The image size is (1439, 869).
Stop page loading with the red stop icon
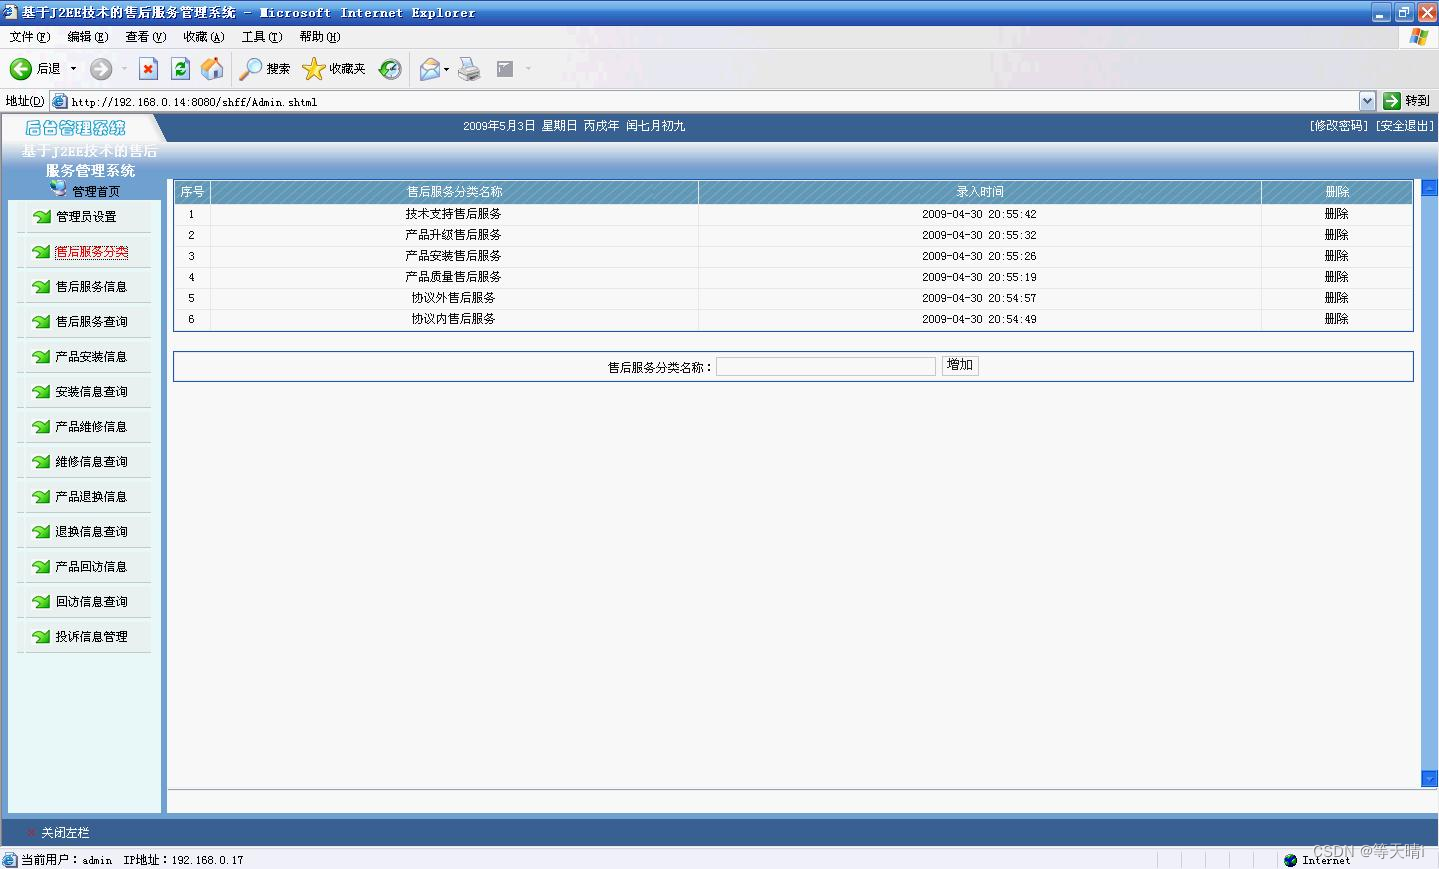(x=148, y=69)
